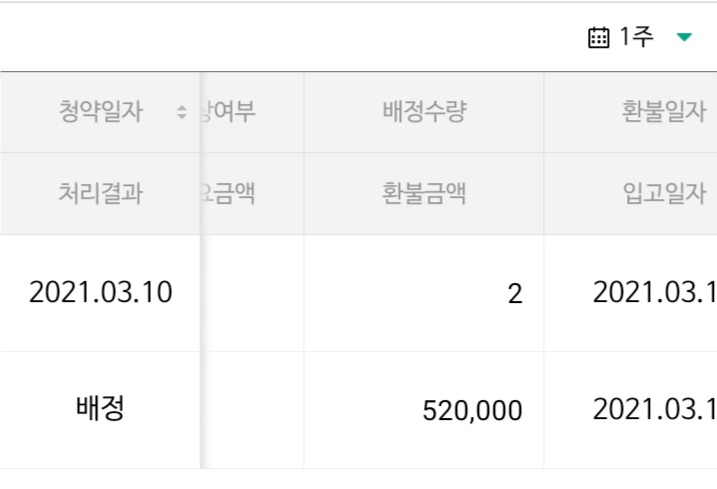The width and height of the screenshot is (717, 489).
Task: Click the empty cell beside 배정
Action: [254, 409]
